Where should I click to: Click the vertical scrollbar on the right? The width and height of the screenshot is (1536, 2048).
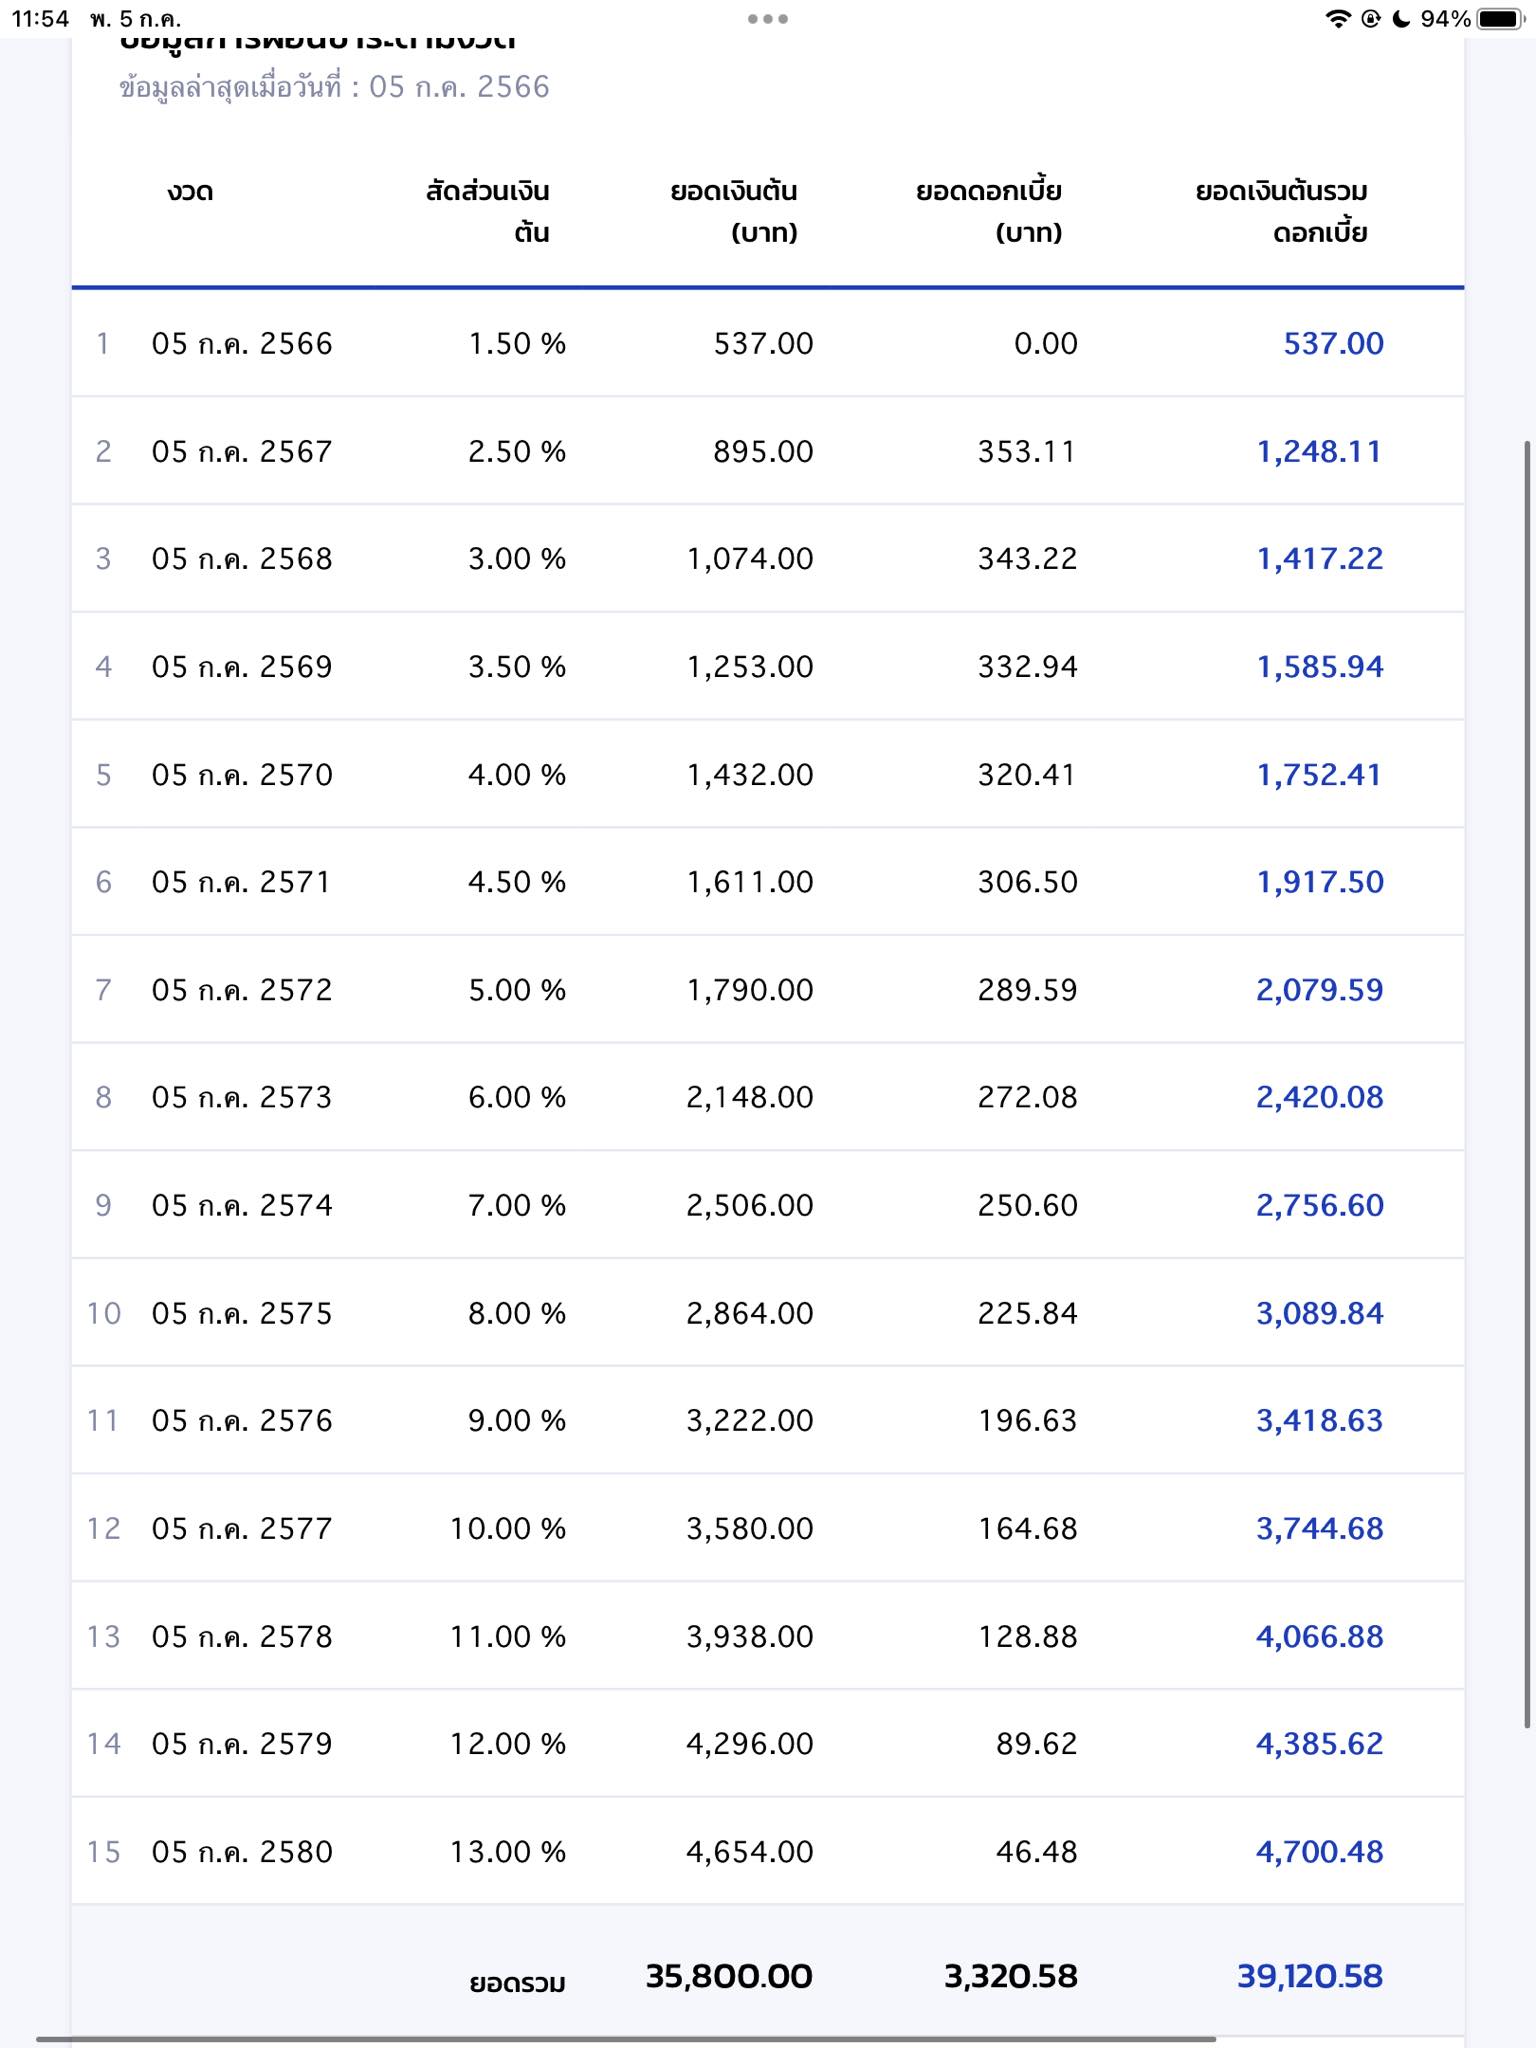(x=1527, y=1084)
